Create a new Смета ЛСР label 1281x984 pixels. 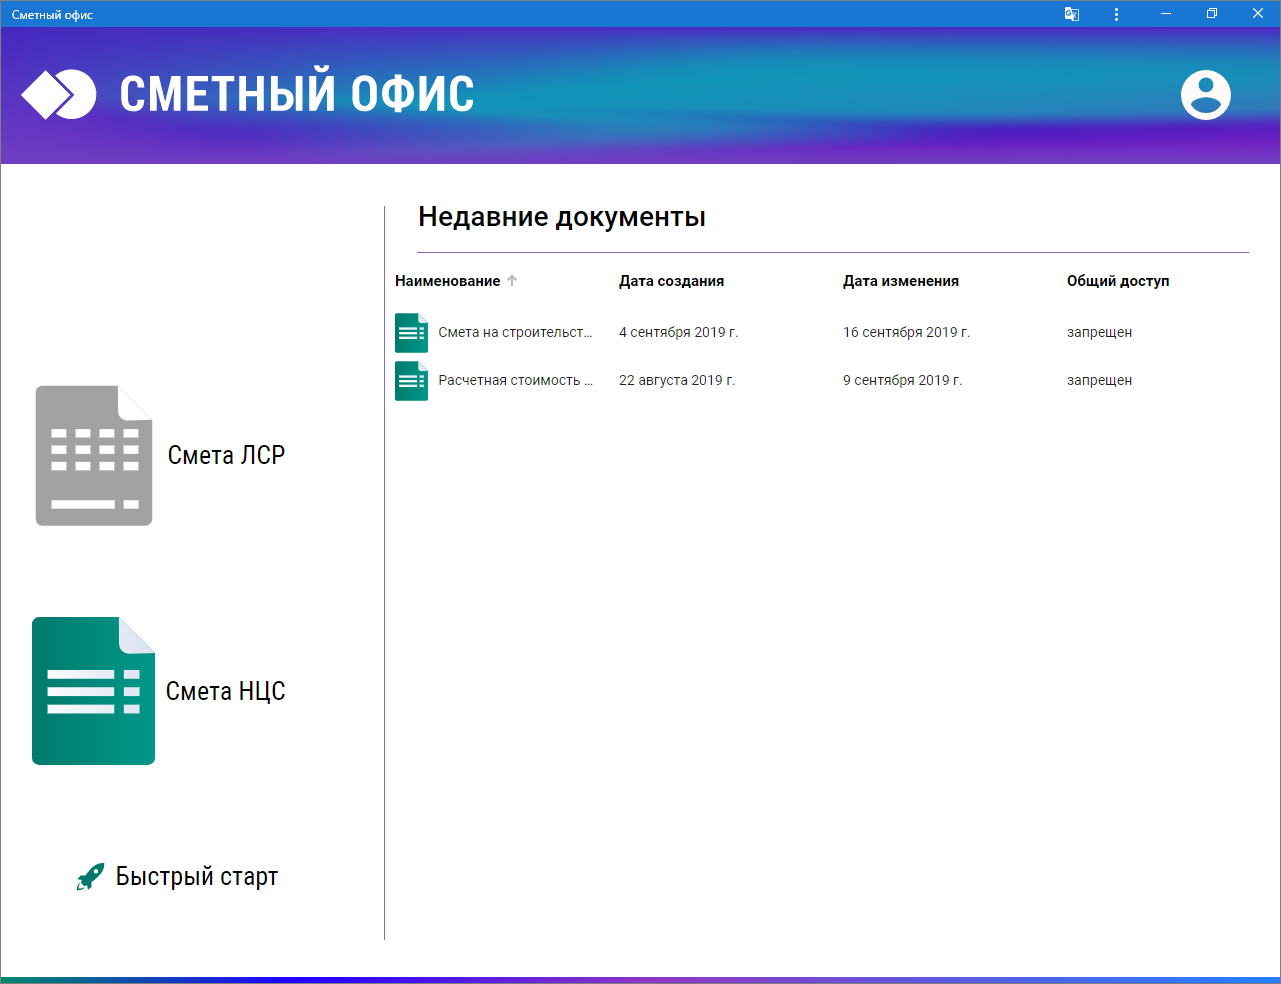pos(226,455)
